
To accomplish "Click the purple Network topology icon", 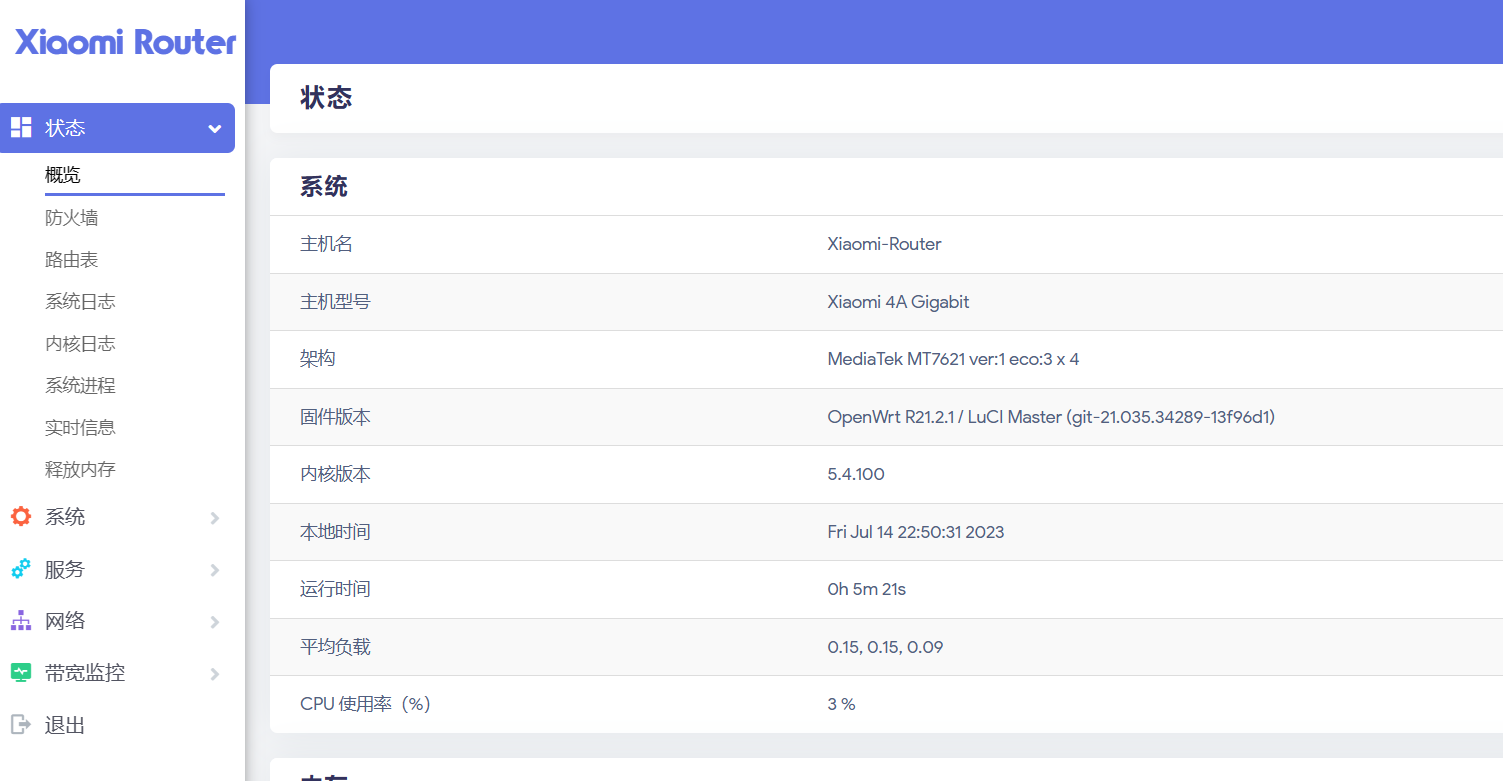I will coord(21,621).
